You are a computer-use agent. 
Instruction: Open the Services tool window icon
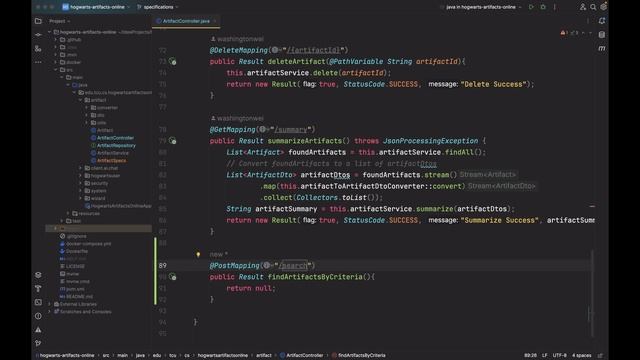pyautogui.click(x=38, y=275)
